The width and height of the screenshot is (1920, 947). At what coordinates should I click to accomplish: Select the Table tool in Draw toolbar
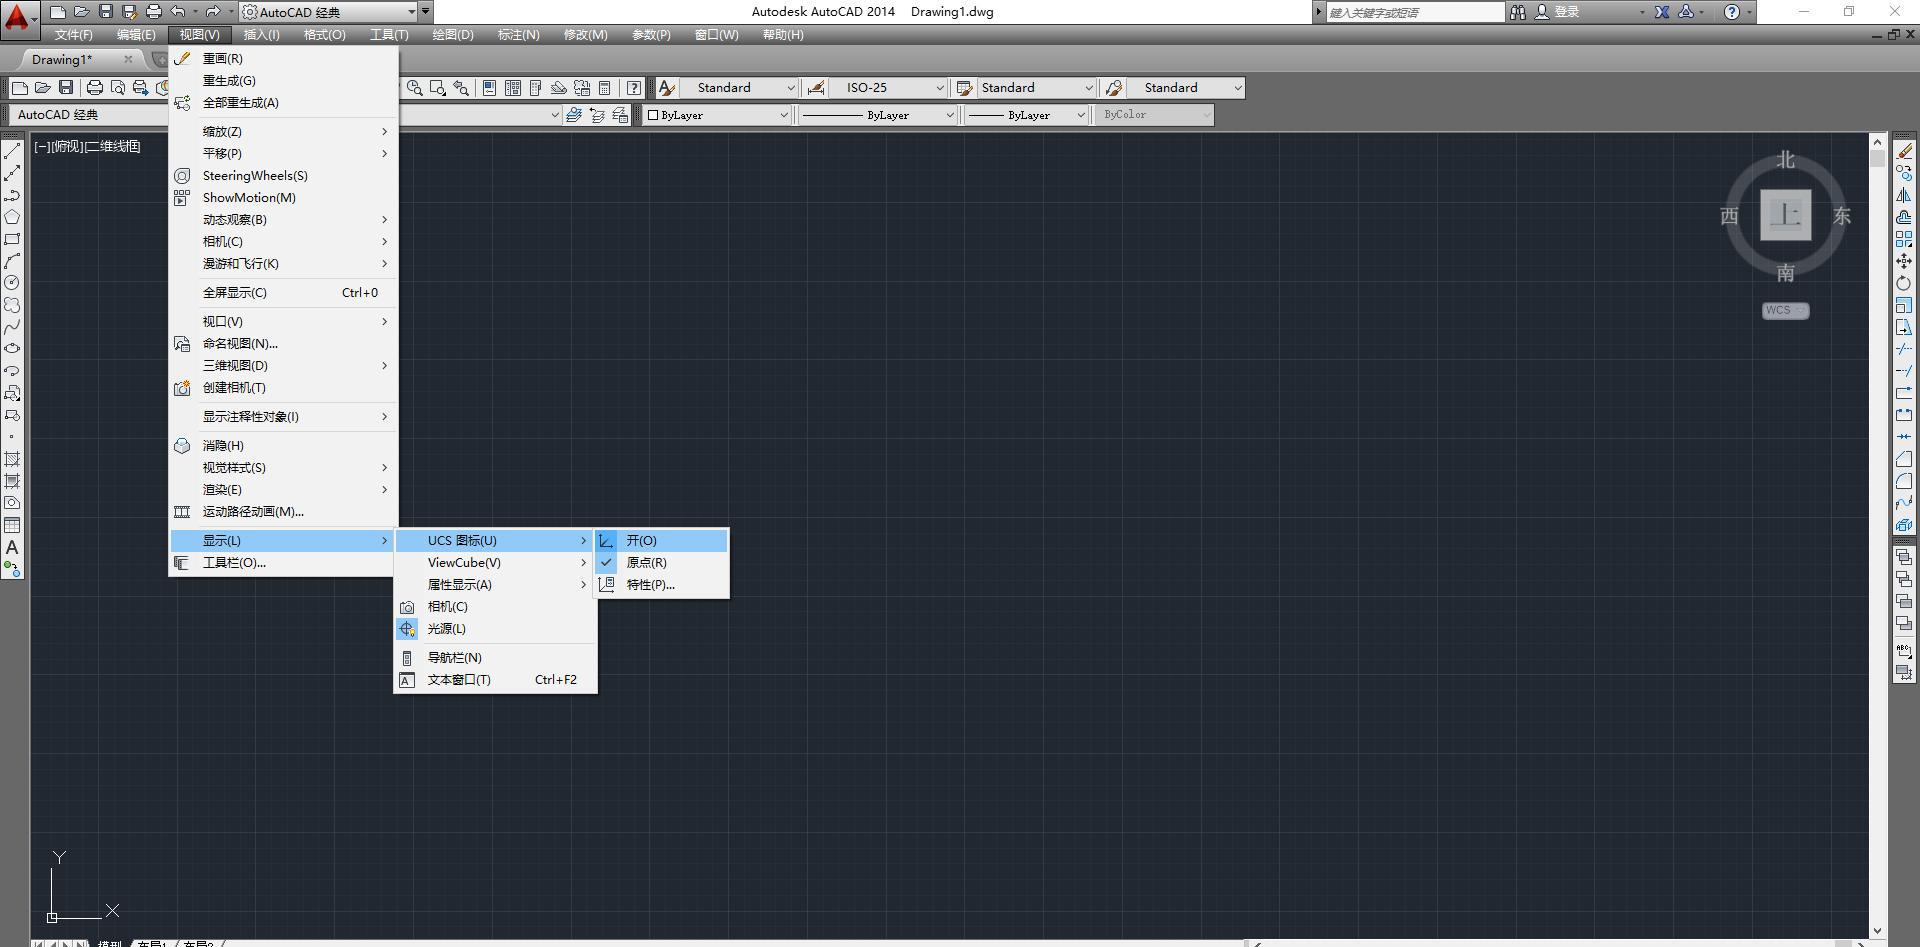coord(12,525)
